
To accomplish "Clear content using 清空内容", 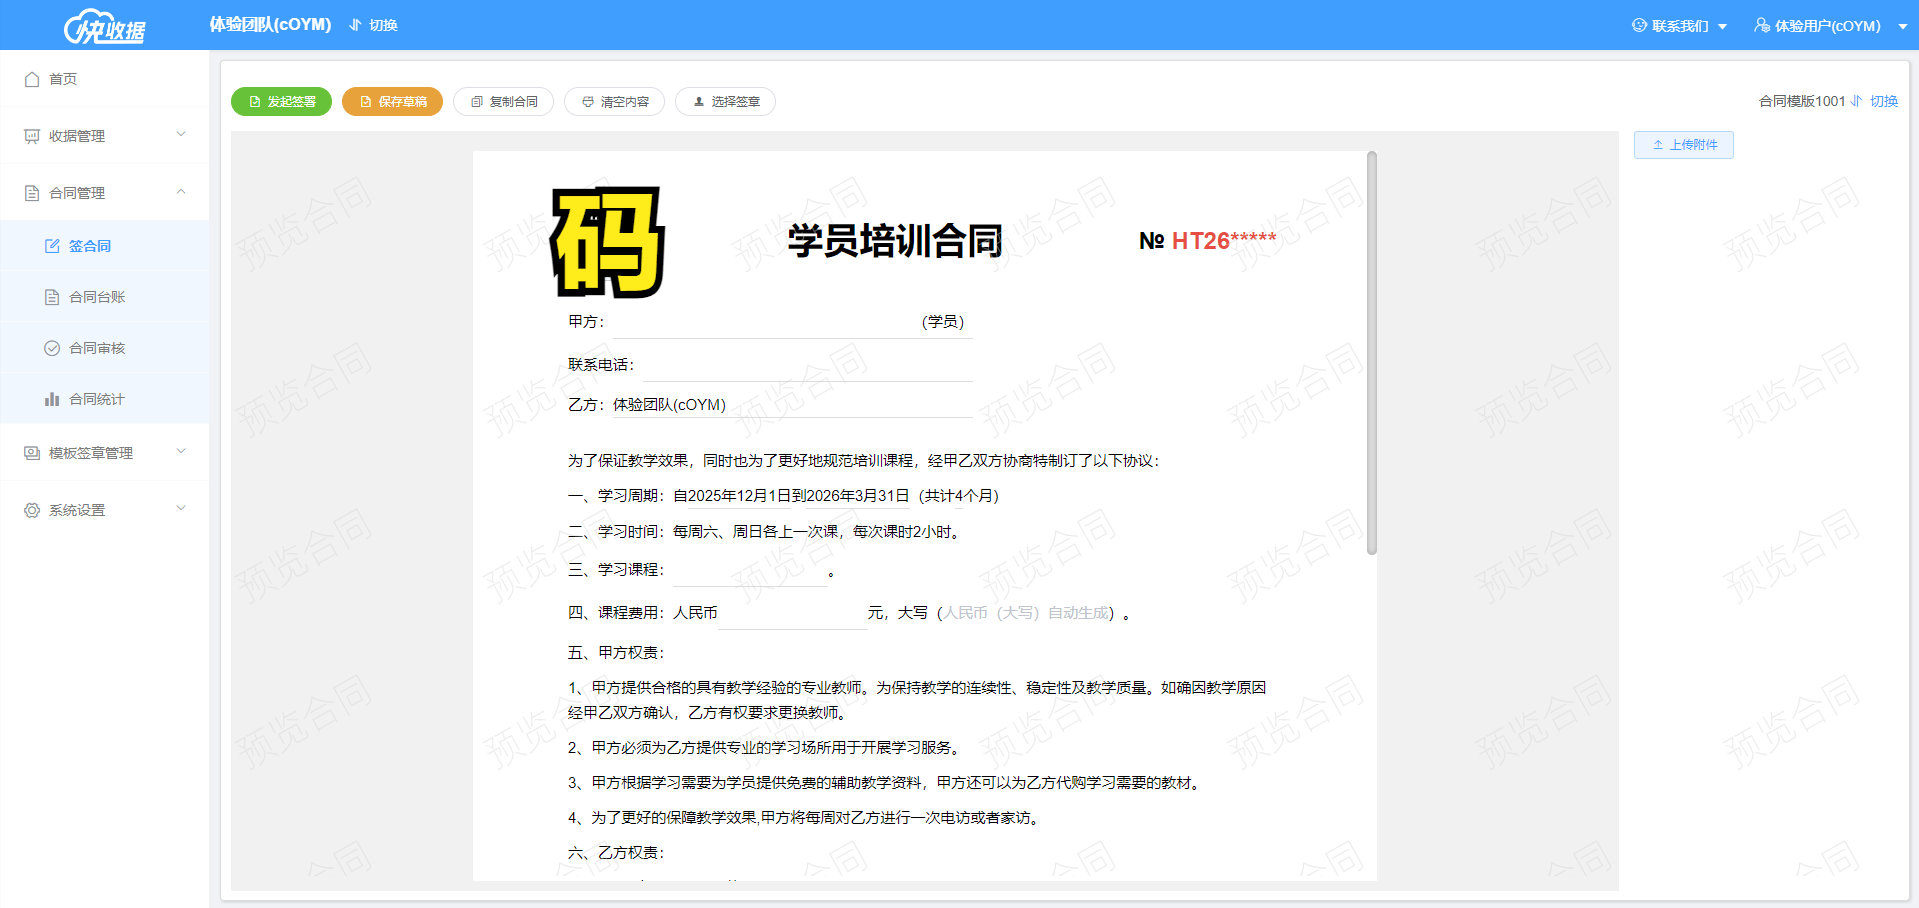I will point(614,102).
